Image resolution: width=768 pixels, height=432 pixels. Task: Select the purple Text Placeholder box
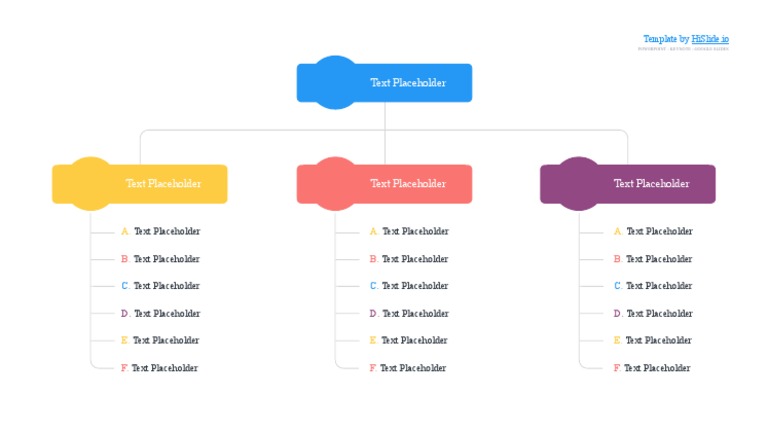coord(652,184)
